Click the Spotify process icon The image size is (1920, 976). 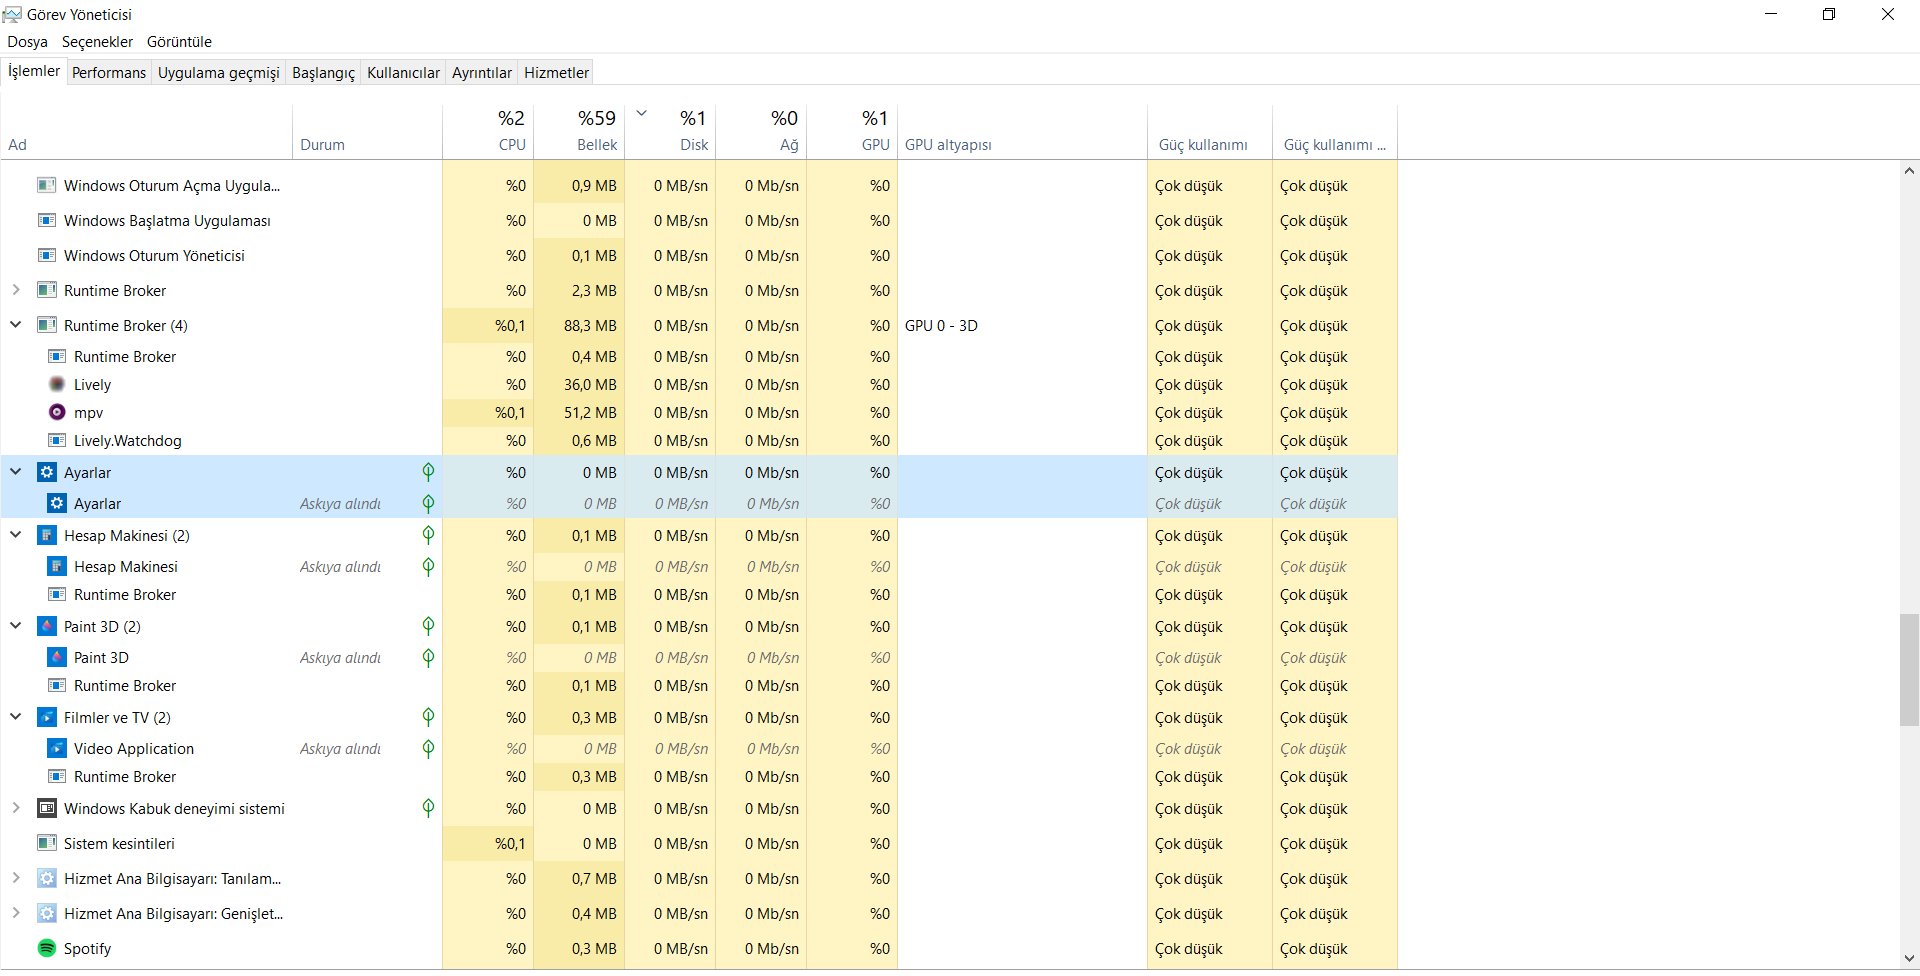click(x=47, y=948)
